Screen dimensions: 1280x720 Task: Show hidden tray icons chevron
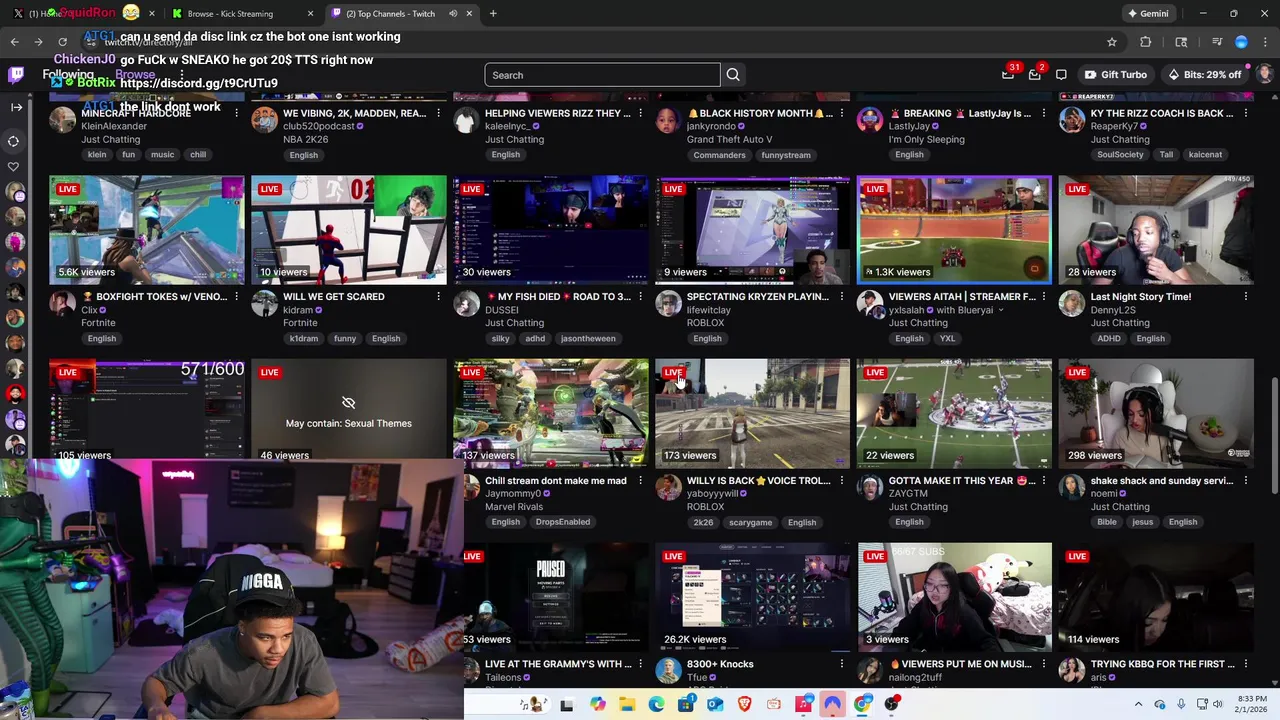pos(1138,704)
